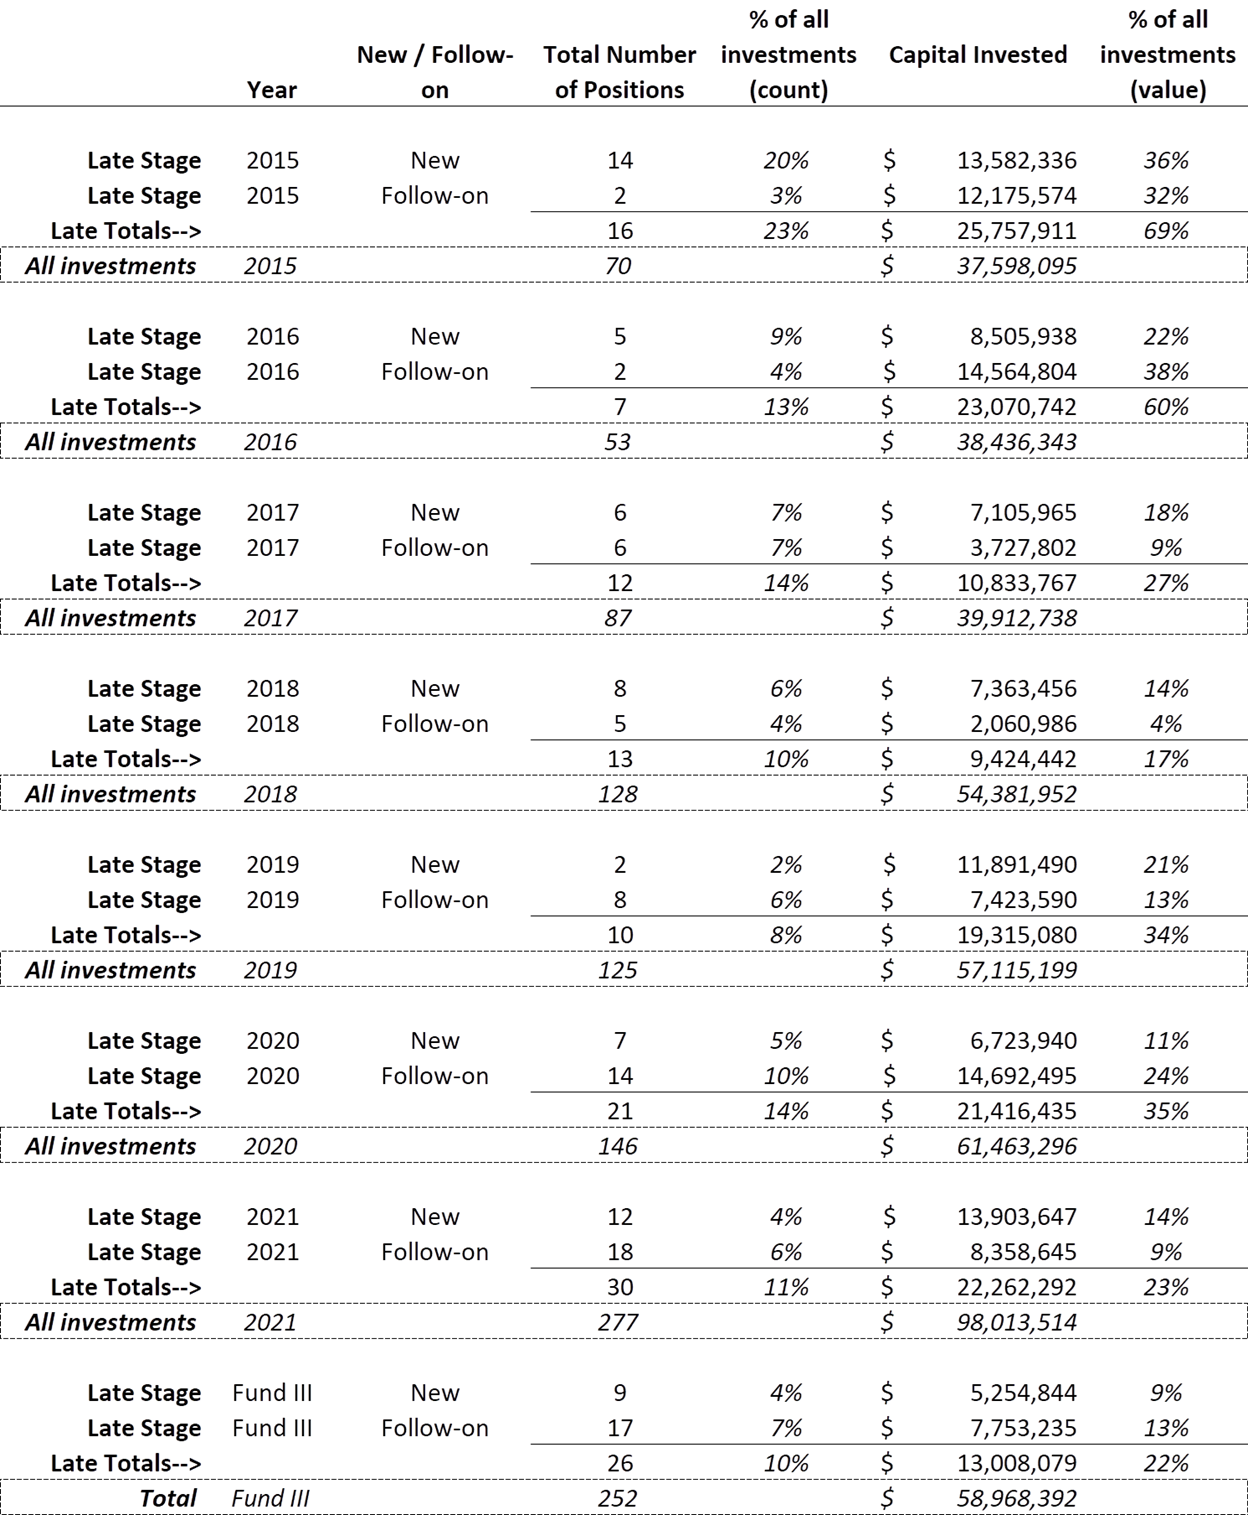
Task: Select the 19,315,080 late total
Action: pyautogui.click(x=1017, y=935)
